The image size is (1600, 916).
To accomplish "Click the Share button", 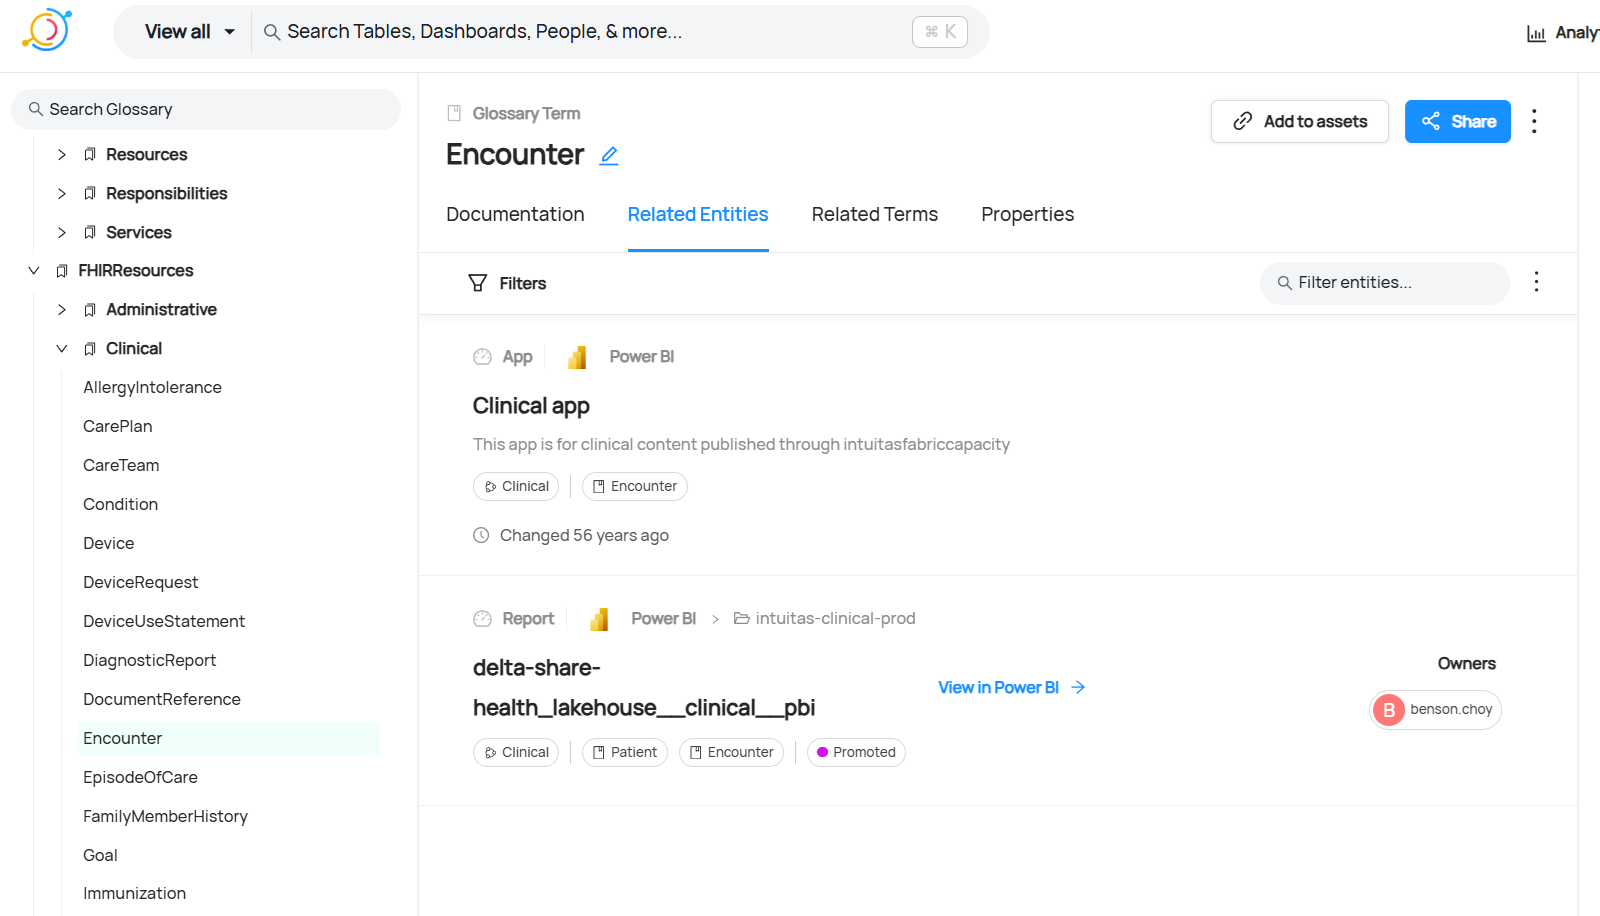I will coord(1457,122).
